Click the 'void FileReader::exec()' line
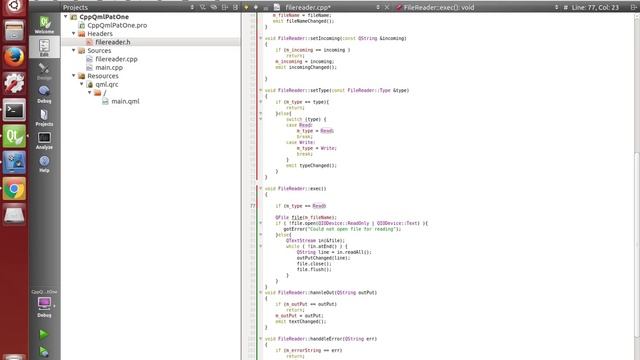Screen dimensions: 640x360 pos(296,189)
